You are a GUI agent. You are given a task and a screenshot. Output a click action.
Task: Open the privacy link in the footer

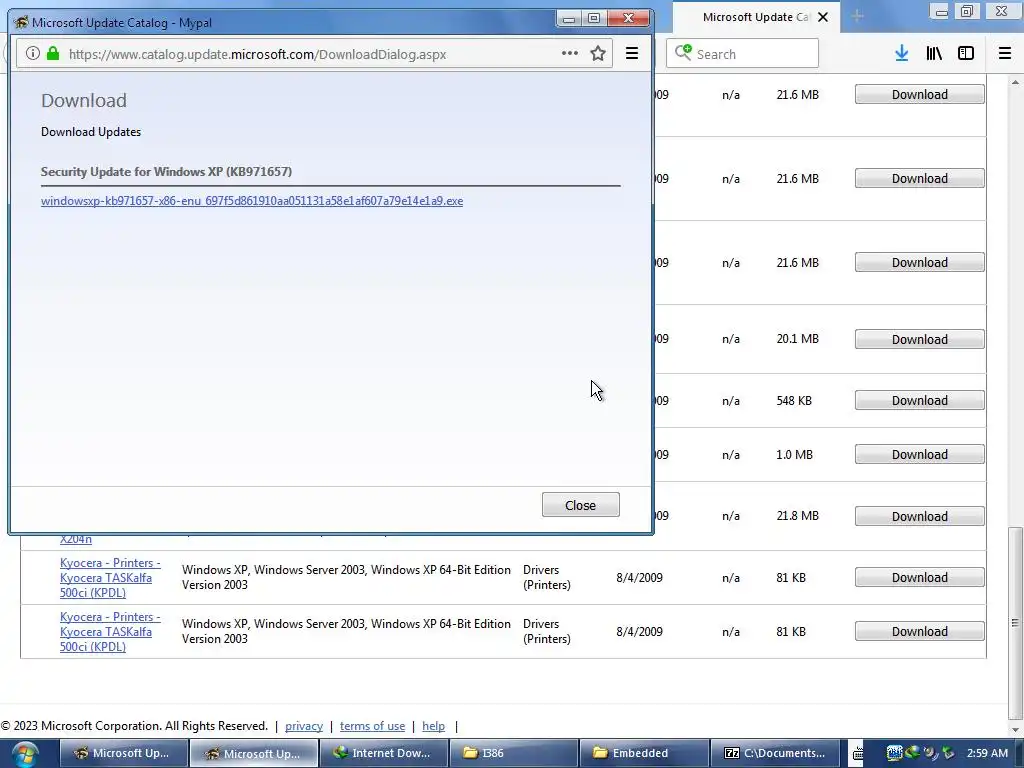coord(304,726)
